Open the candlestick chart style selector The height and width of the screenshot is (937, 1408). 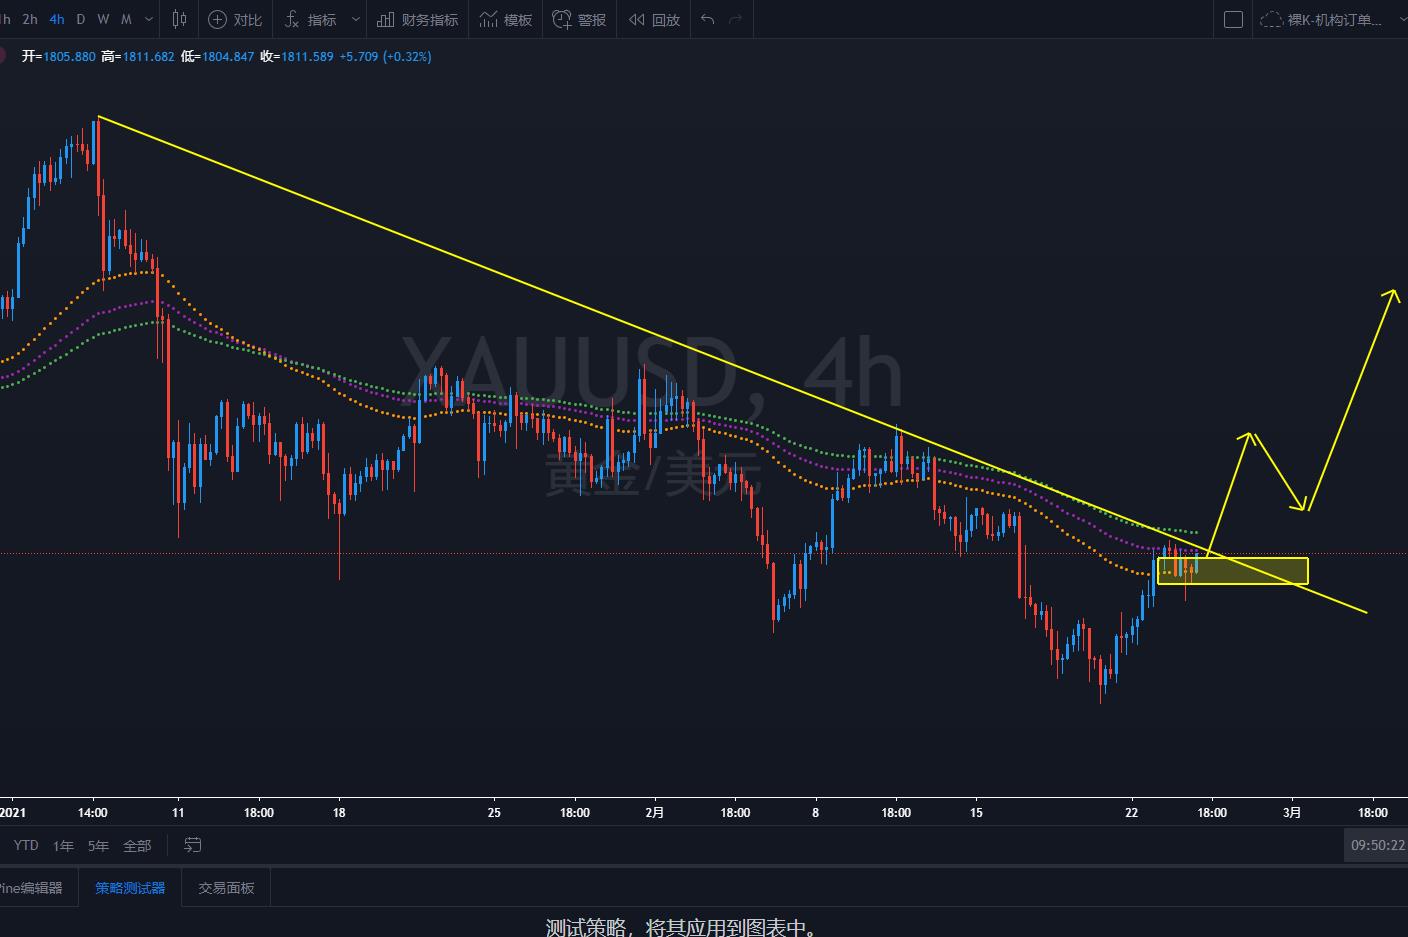tap(180, 19)
